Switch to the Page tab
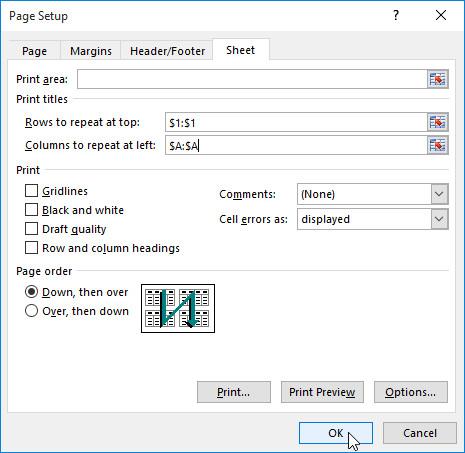 (x=34, y=51)
